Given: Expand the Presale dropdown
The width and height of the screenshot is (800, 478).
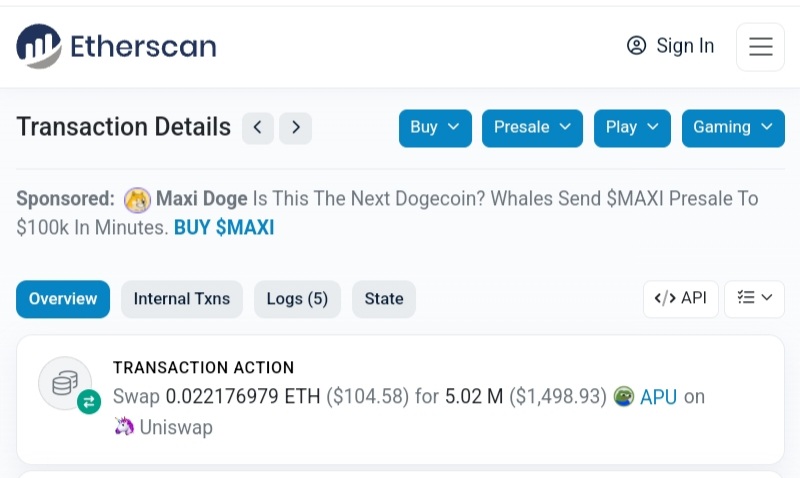Looking at the screenshot, I should [532, 128].
